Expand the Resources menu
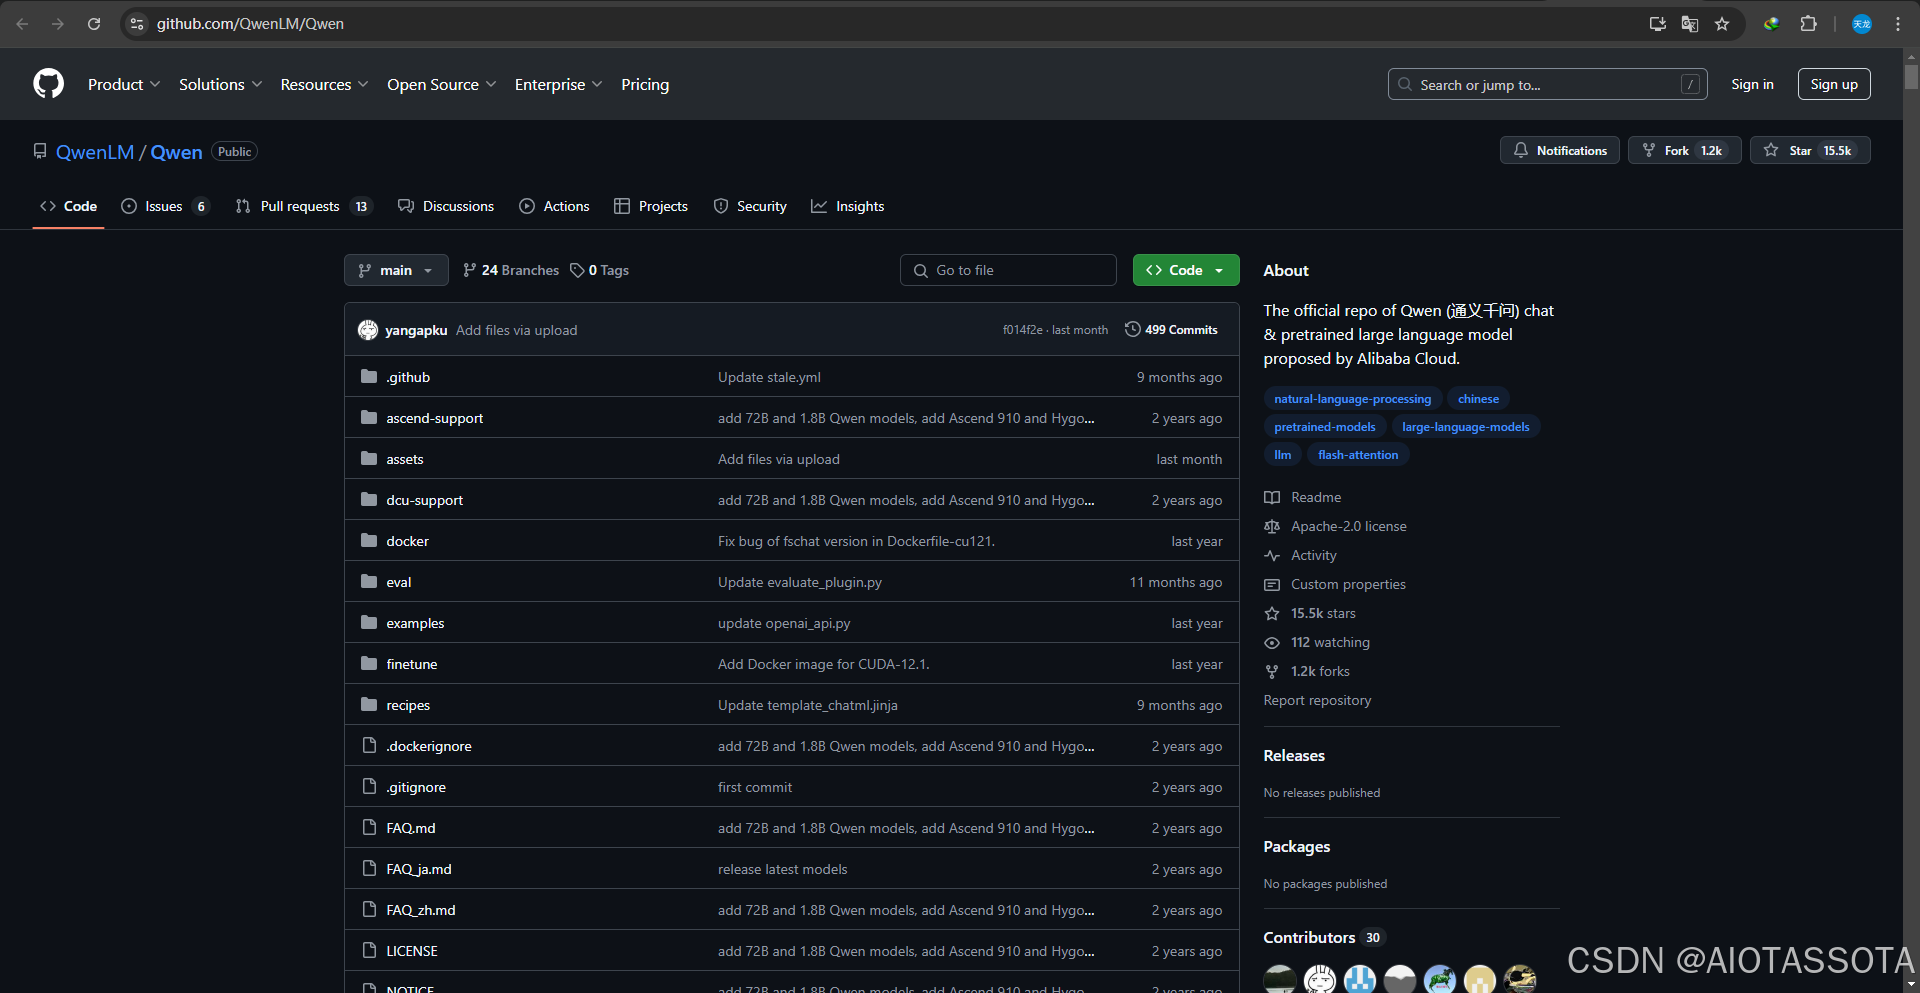The width and height of the screenshot is (1920, 993). click(x=324, y=85)
